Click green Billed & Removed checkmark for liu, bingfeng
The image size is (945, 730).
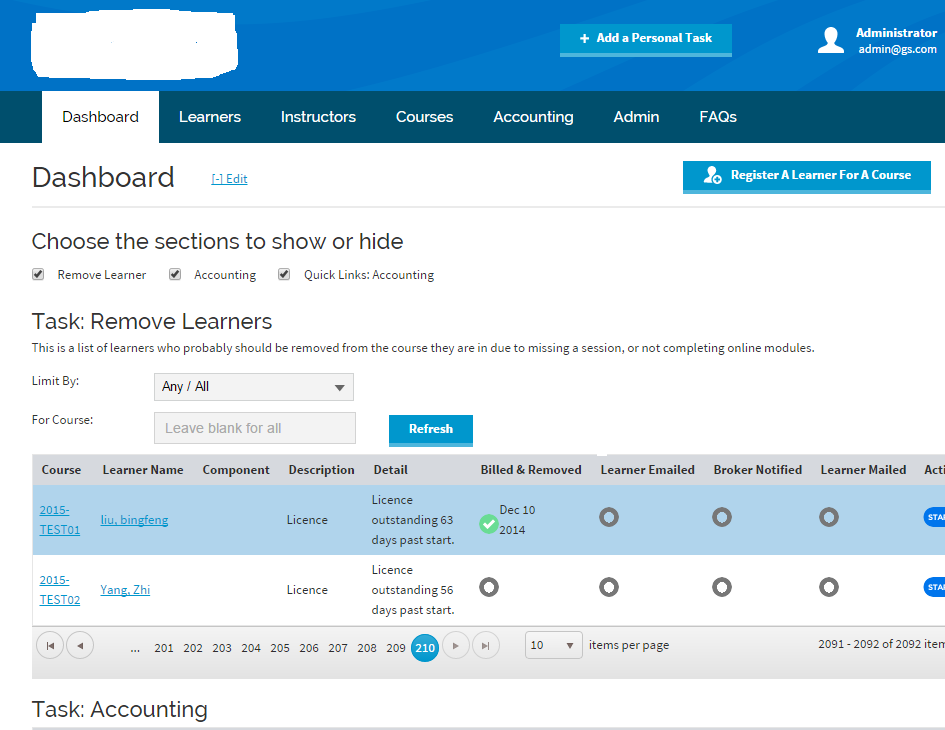coord(489,524)
